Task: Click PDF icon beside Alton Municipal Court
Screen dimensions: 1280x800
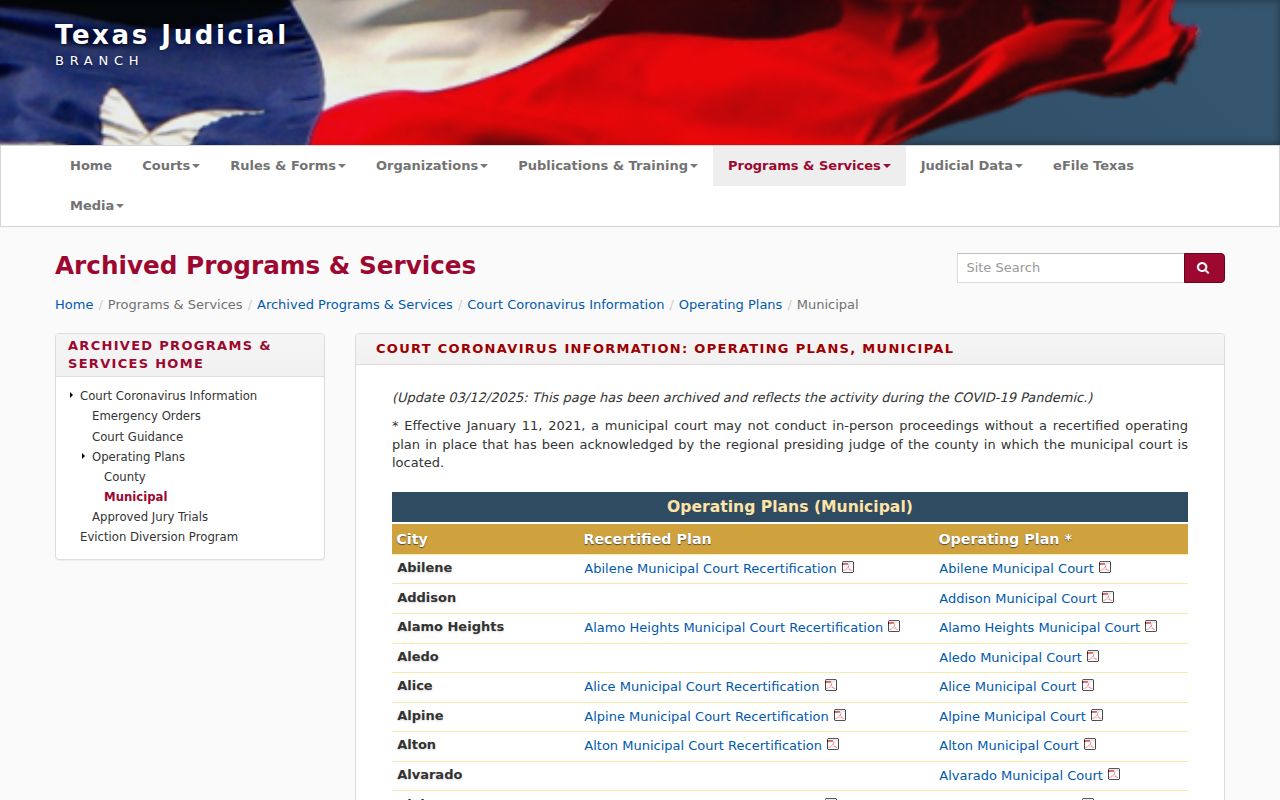Action: tap(1090, 744)
